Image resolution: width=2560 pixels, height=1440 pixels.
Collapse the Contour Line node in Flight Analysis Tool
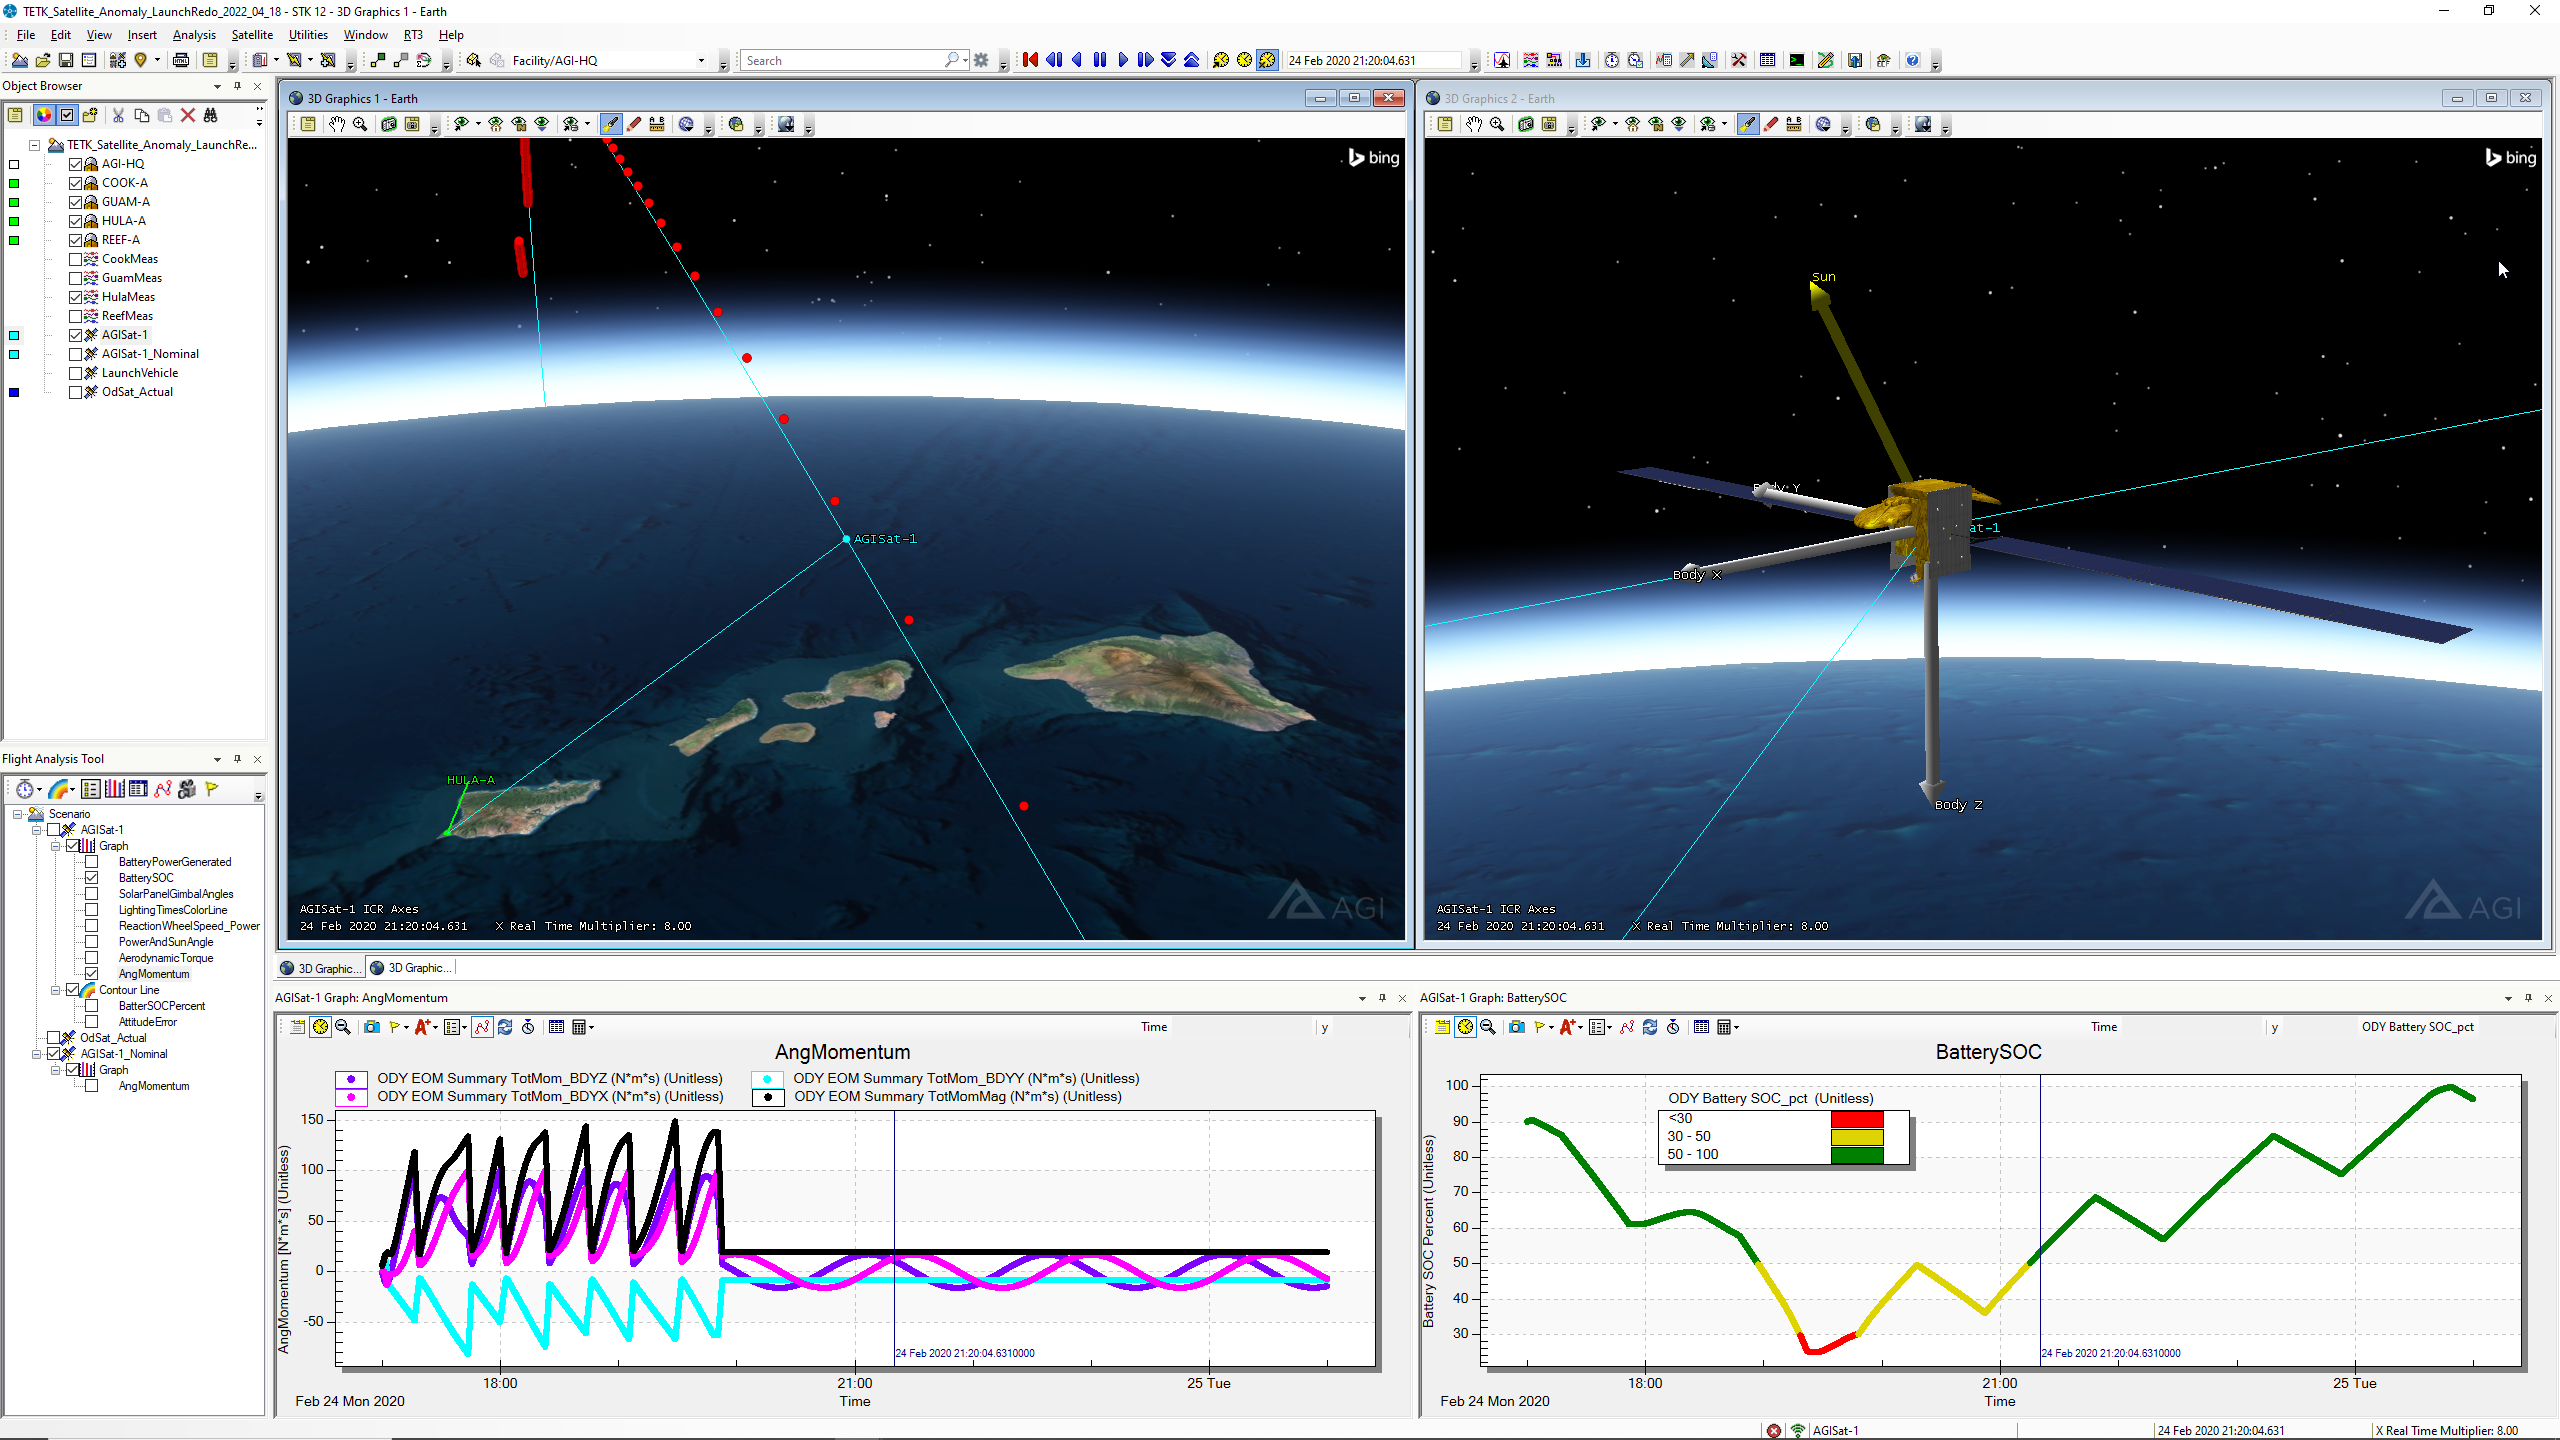[x=57, y=989]
